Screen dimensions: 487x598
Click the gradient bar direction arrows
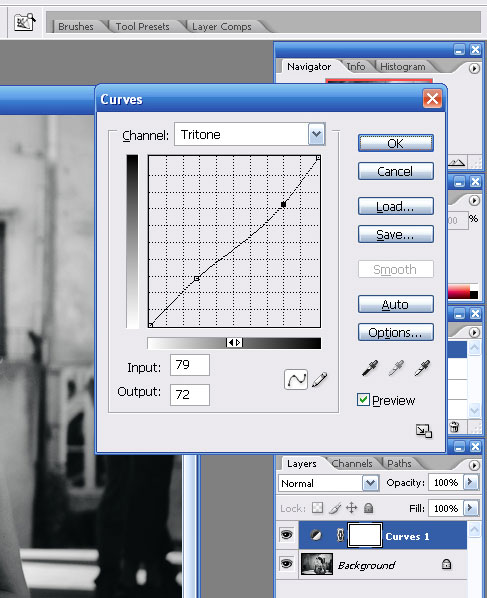click(234, 342)
